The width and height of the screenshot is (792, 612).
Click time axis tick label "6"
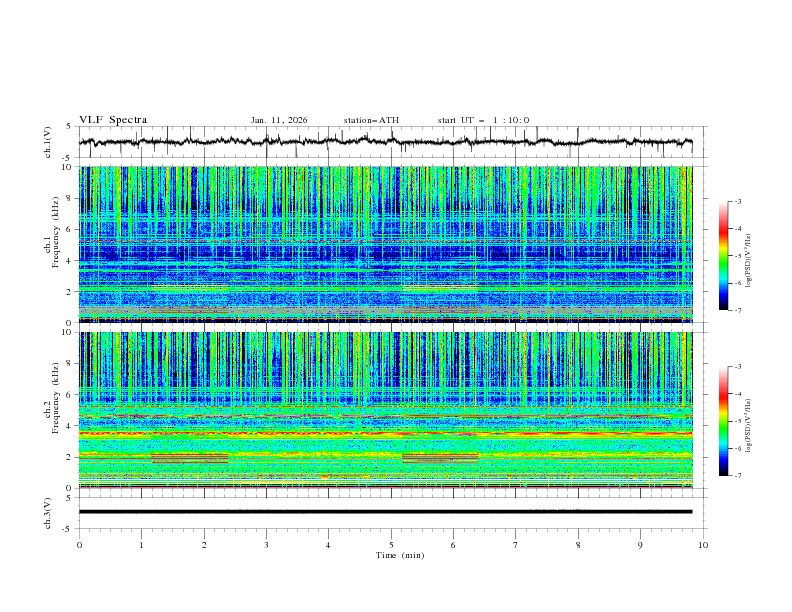[453, 545]
